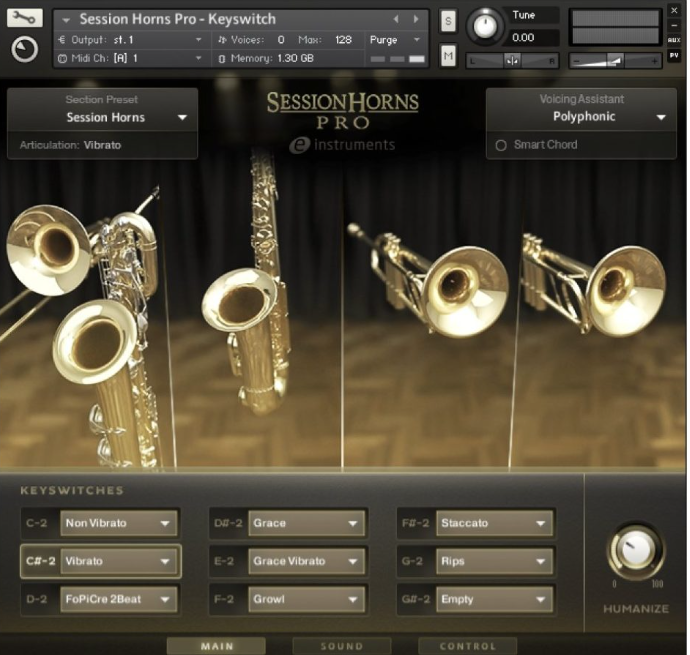
Task: Open the F#-2 Staccato keyswitch dropdown
Action: tap(494, 523)
